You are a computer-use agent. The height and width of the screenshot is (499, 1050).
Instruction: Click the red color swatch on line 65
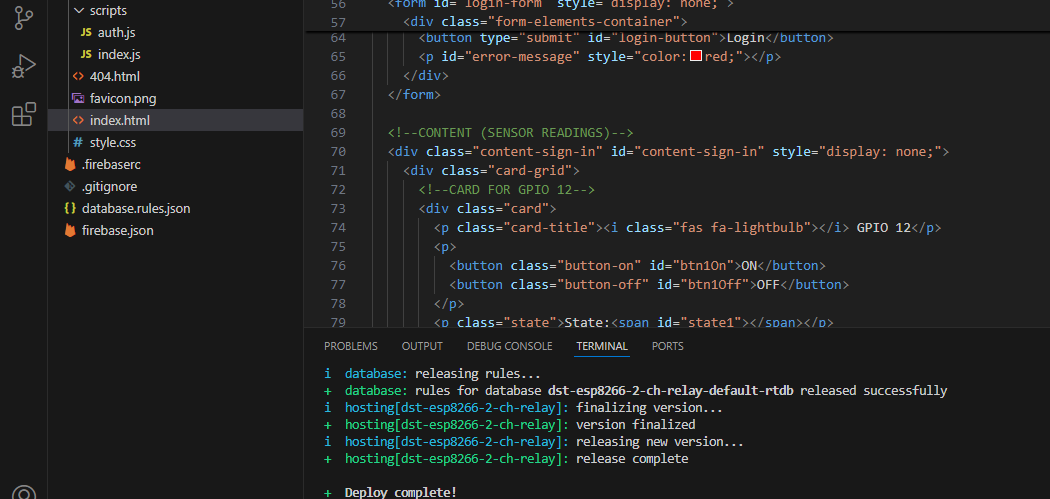[x=696, y=57]
